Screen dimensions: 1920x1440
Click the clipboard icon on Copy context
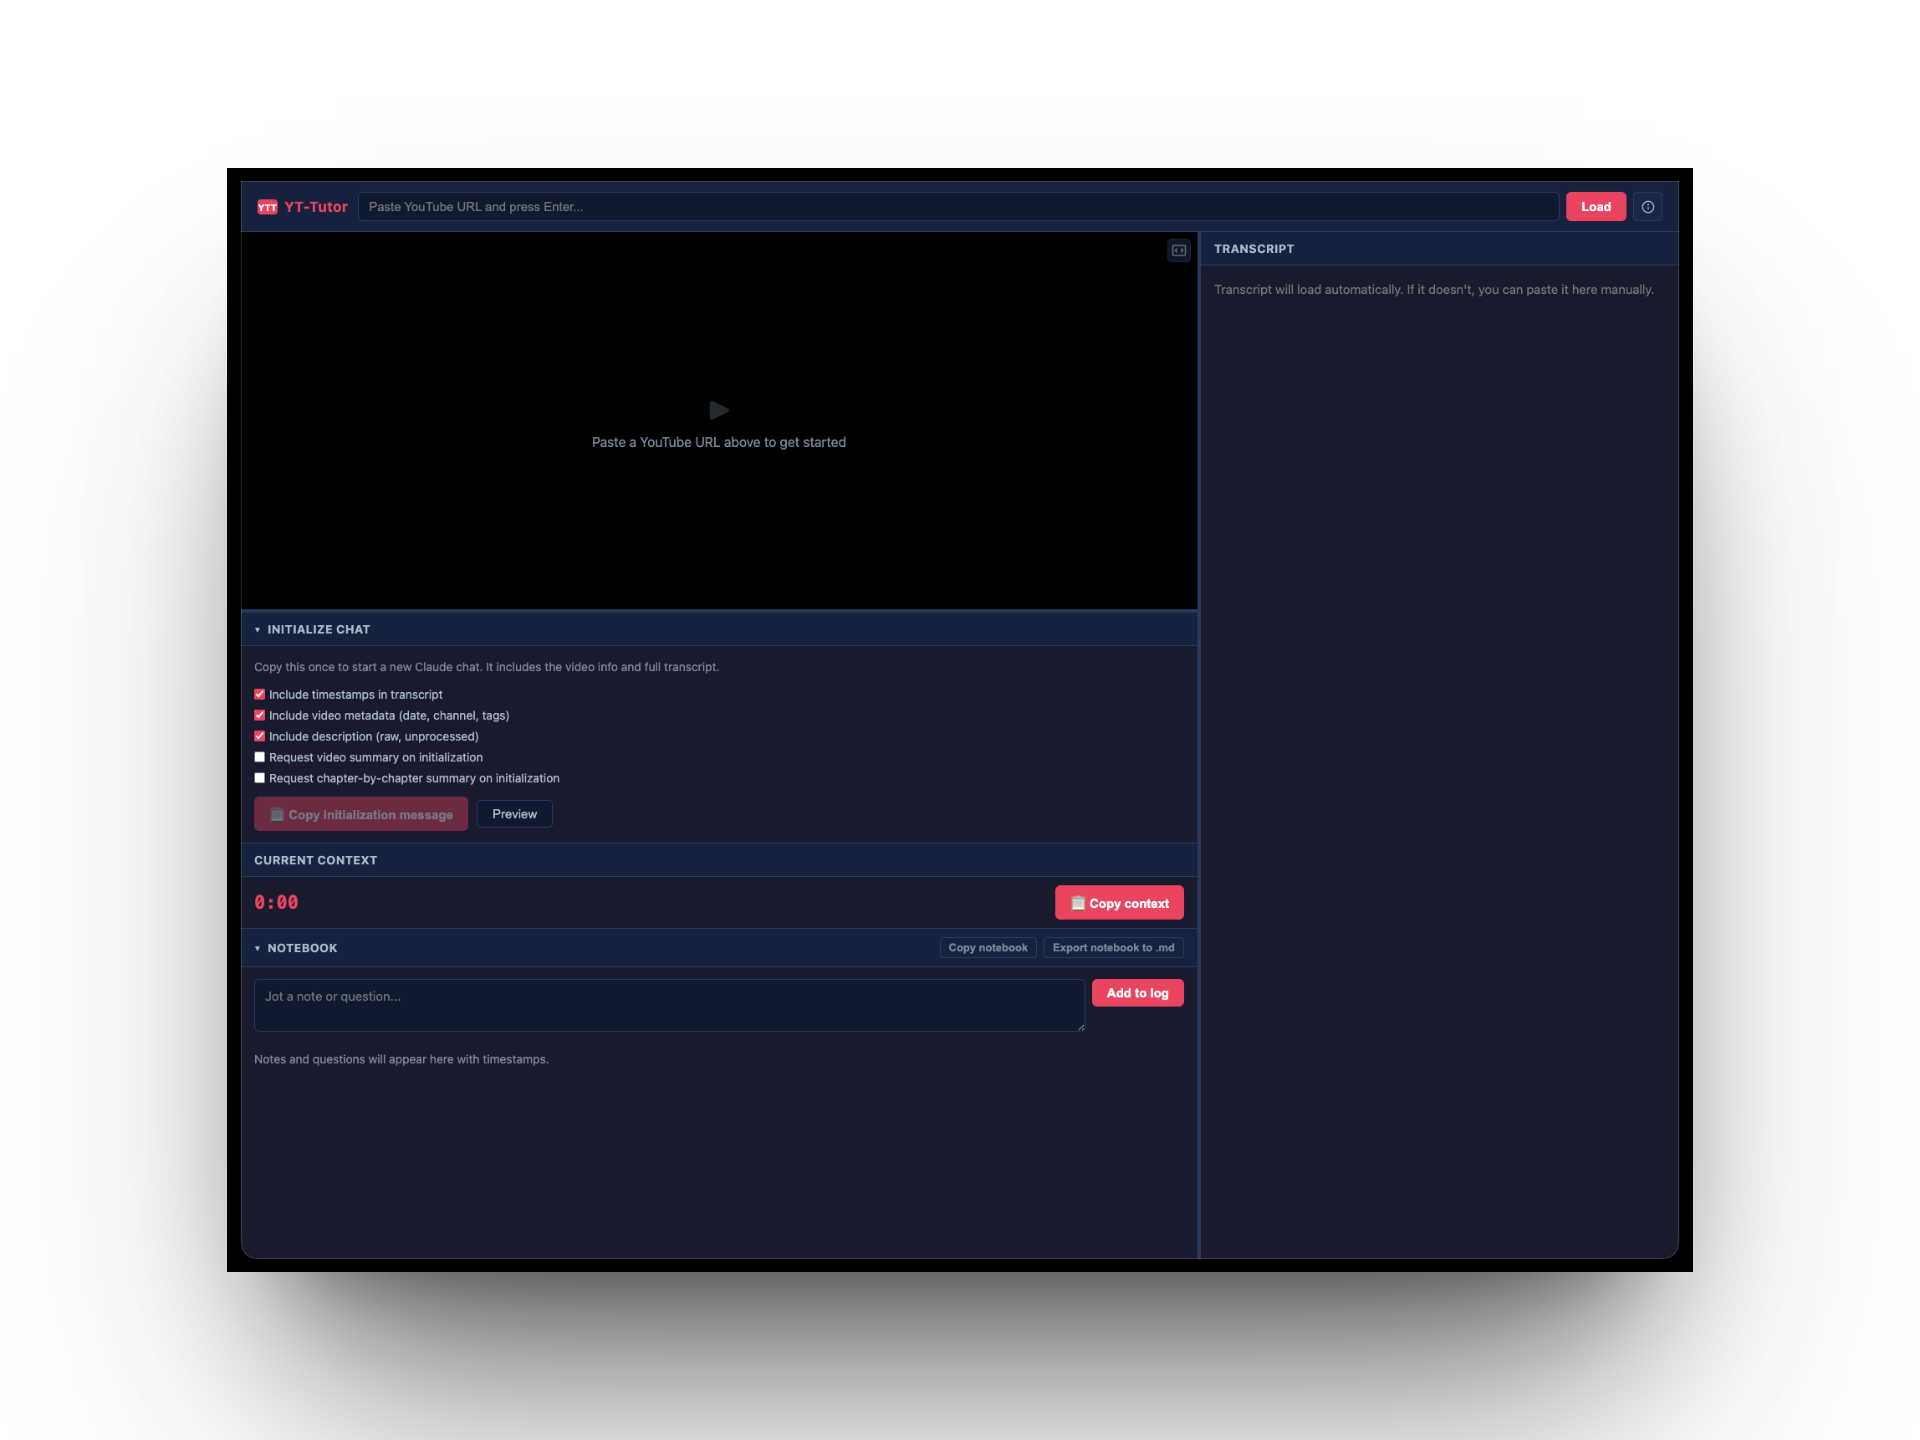coord(1078,902)
